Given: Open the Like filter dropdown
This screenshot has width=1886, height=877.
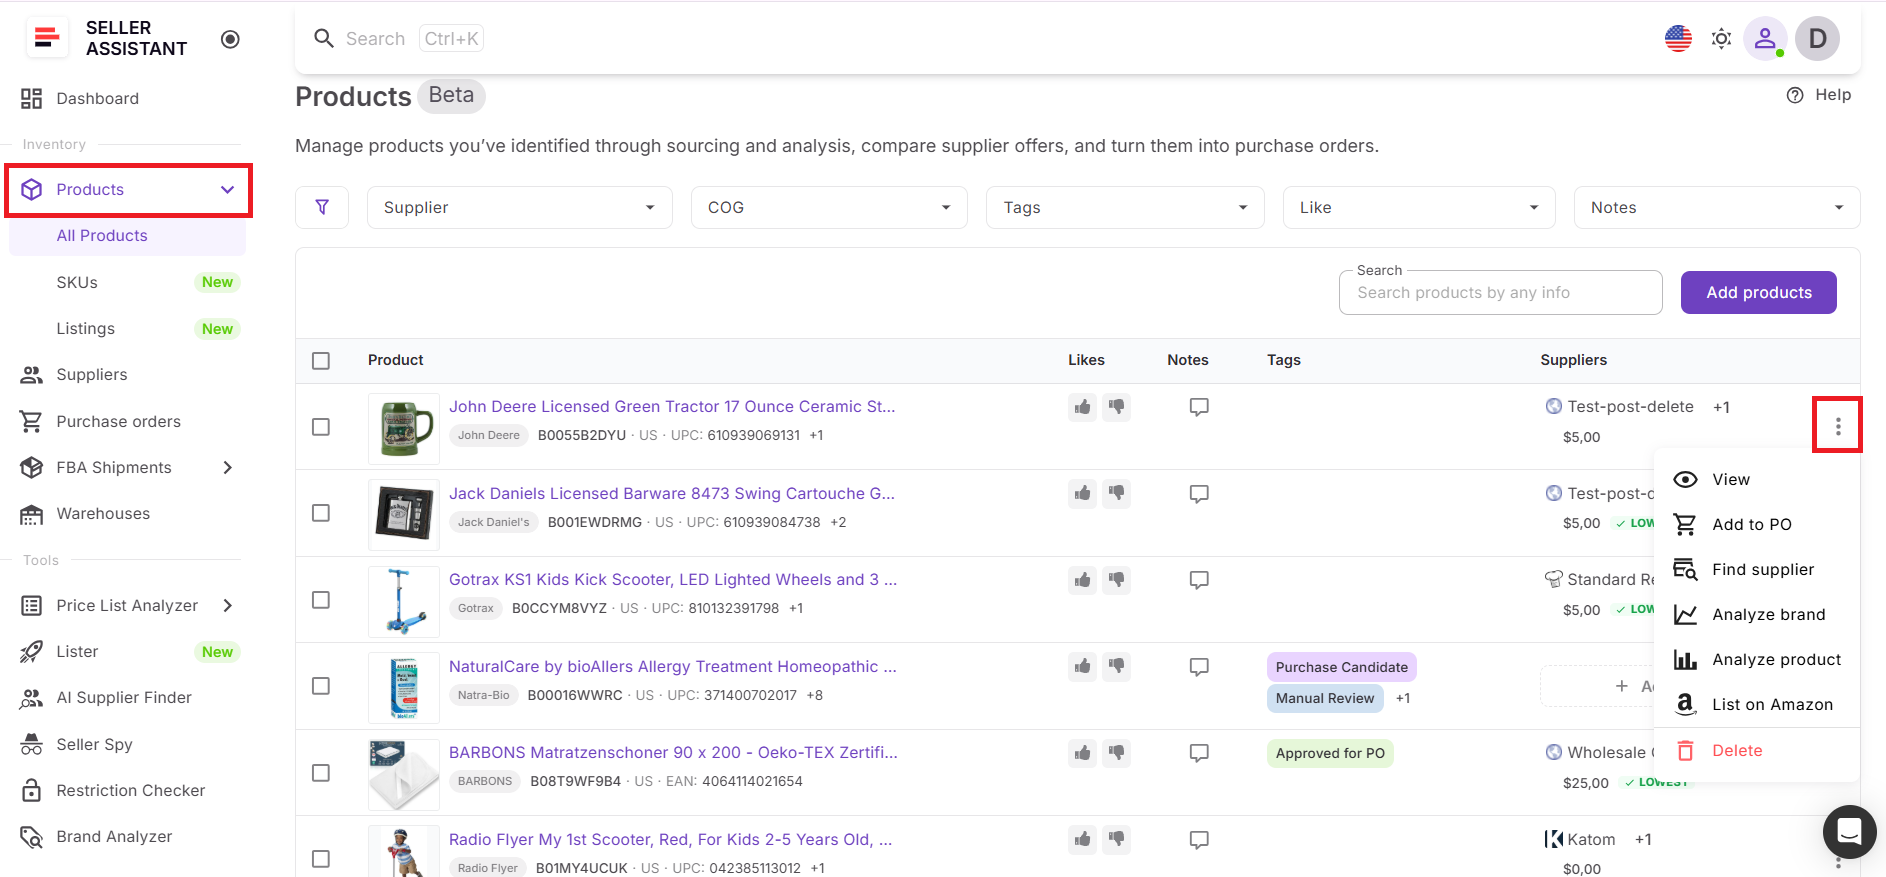Looking at the screenshot, I should 1419,207.
